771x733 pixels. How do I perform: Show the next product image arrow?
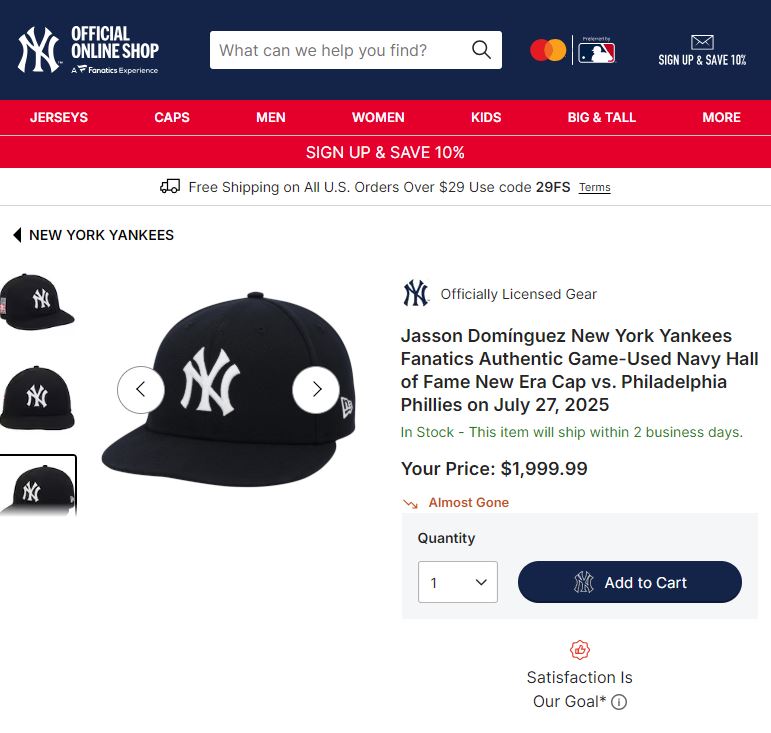click(x=316, y=389)
